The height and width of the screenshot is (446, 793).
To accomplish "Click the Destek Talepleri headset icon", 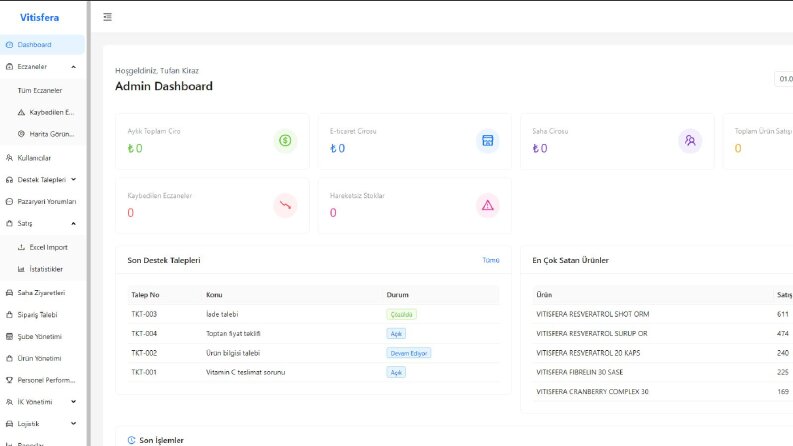I will point(9,180).
